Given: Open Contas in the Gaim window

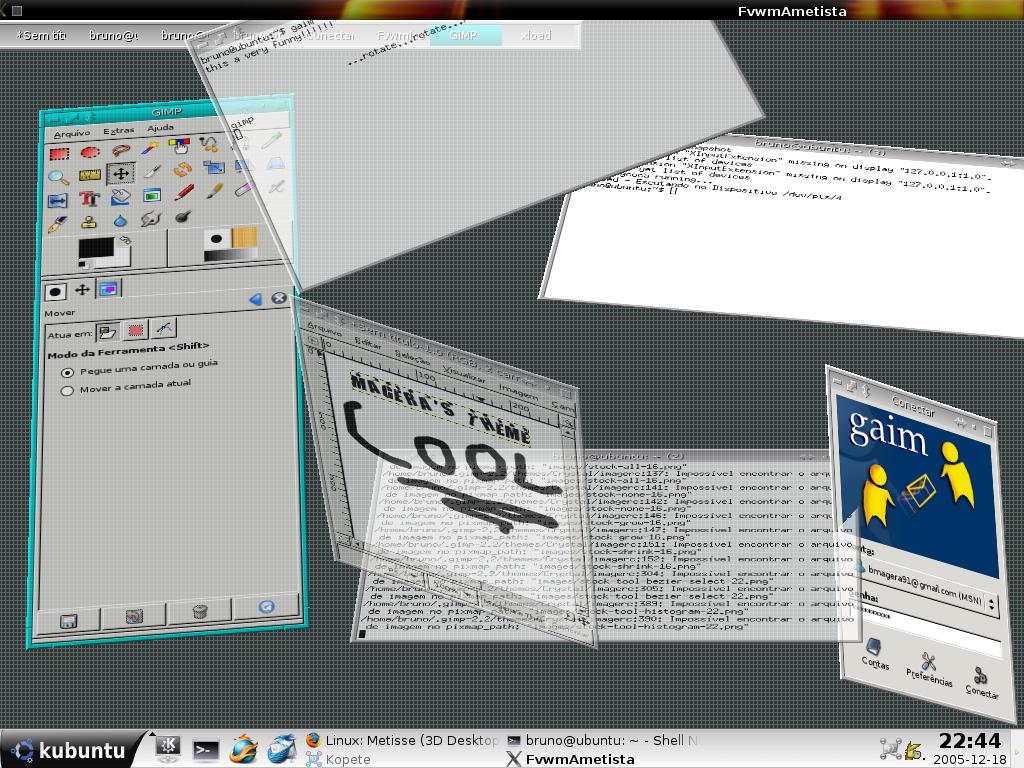Looking at the screenshot, I should [x=874, y=654].
